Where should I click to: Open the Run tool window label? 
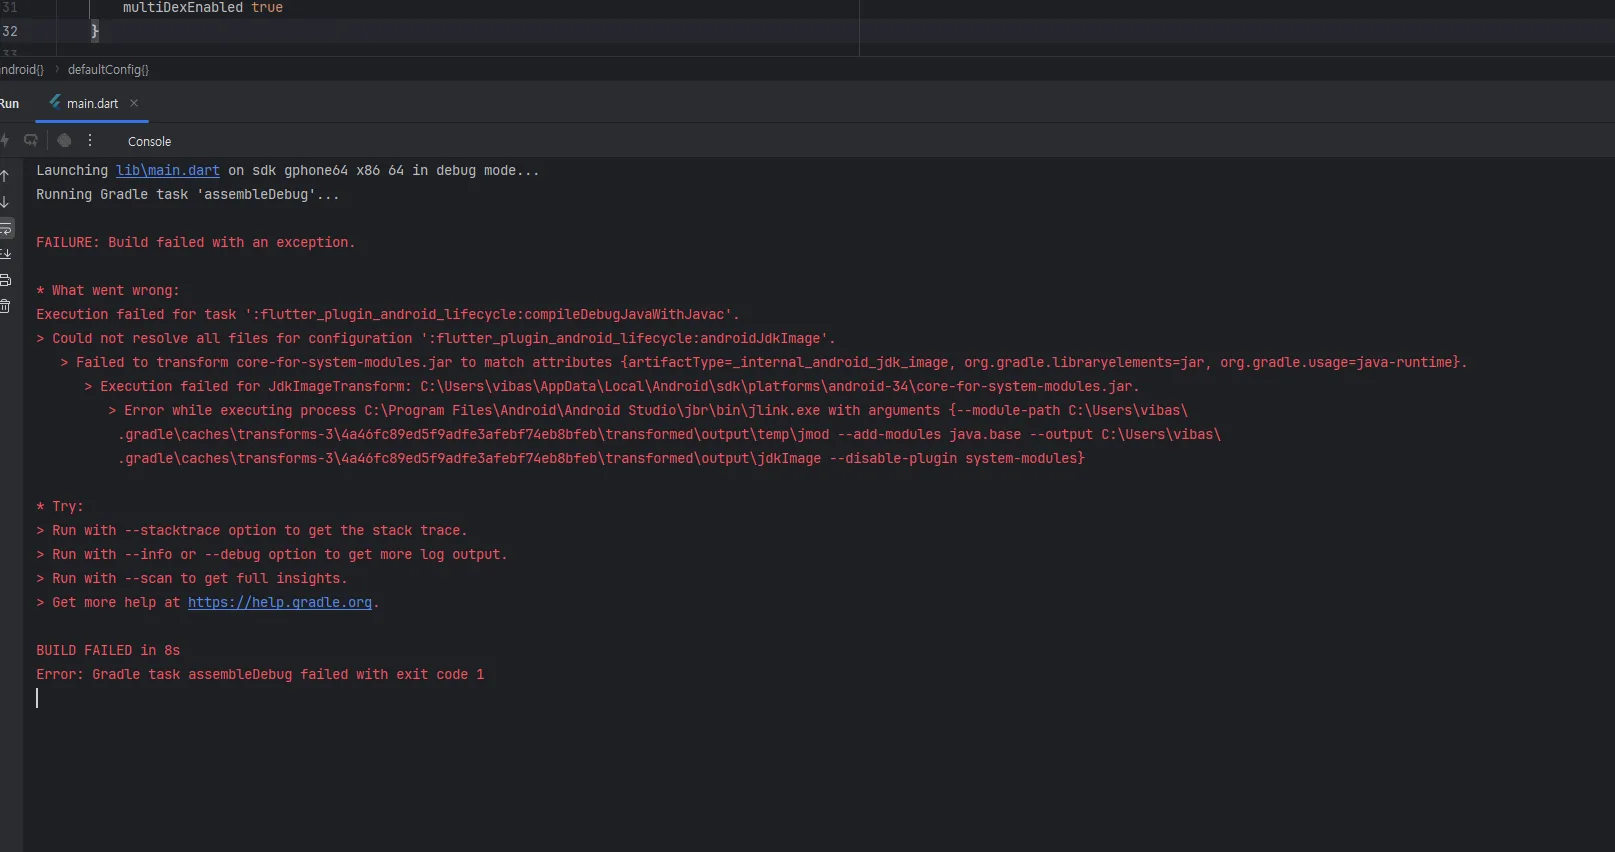[x=10, y=104]
